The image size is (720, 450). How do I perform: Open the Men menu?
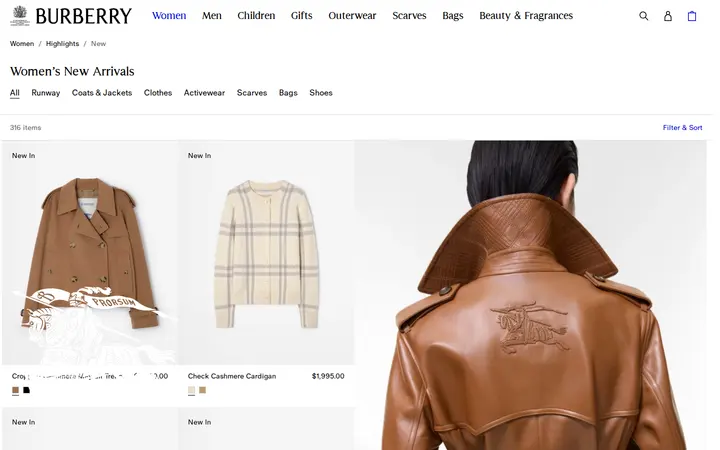(212, 16)
